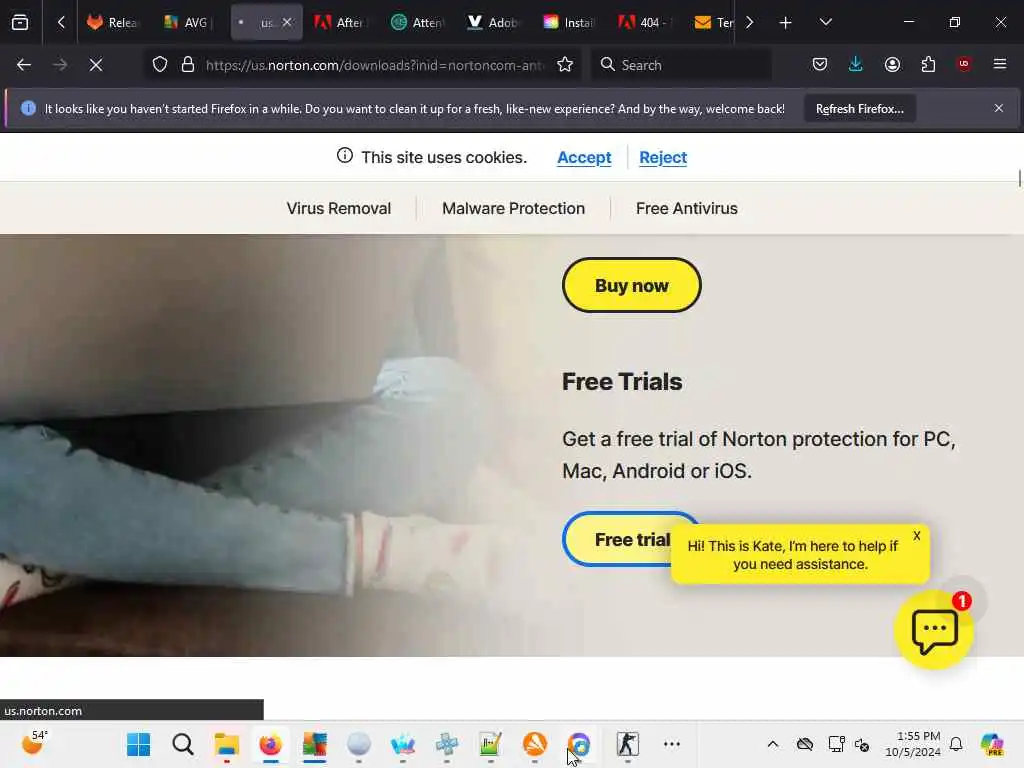Click the Buy now button
The image size is (1024, 768).
click(x=632, y=285)
